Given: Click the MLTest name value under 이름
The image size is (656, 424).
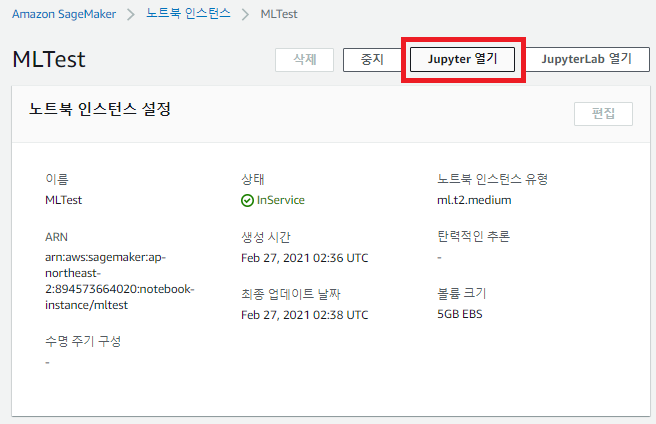Looking at the screenshot, I should pyautogui.click(x=64, y=200).
